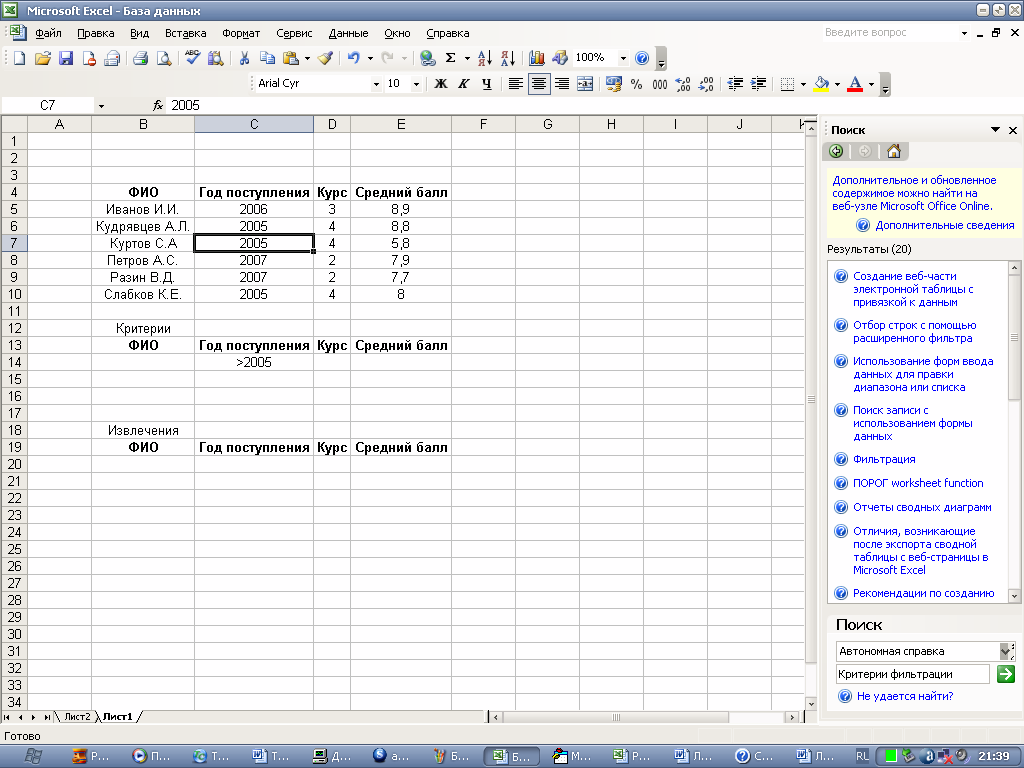The width and height of the screenshot is (1024, 768).
Task: Click the Format Painter brush icon
Action: tap(325, 58)
